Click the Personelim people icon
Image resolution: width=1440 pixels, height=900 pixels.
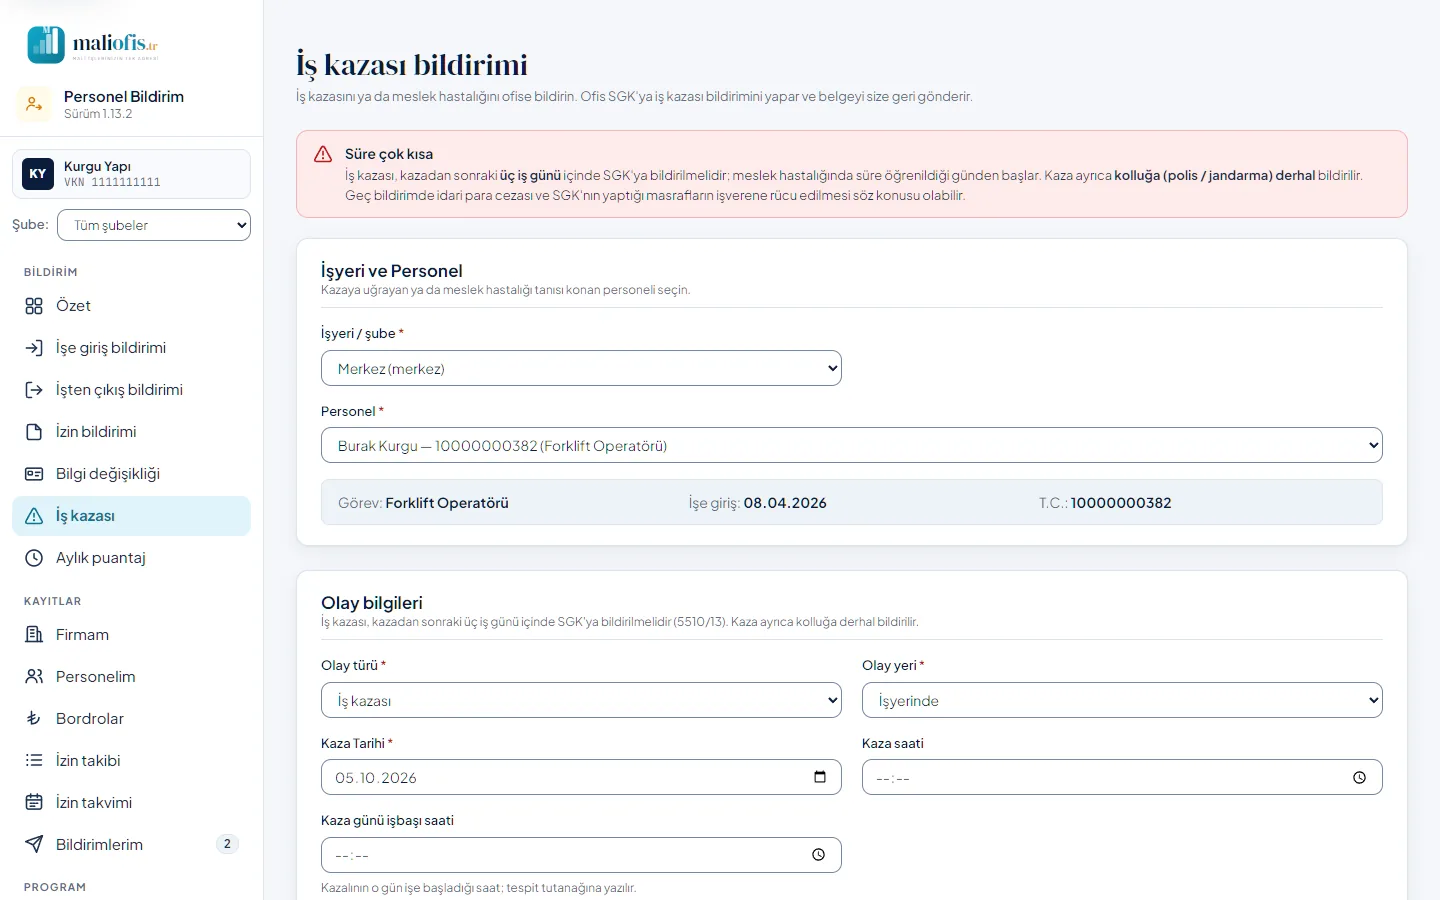coord(34,677)
